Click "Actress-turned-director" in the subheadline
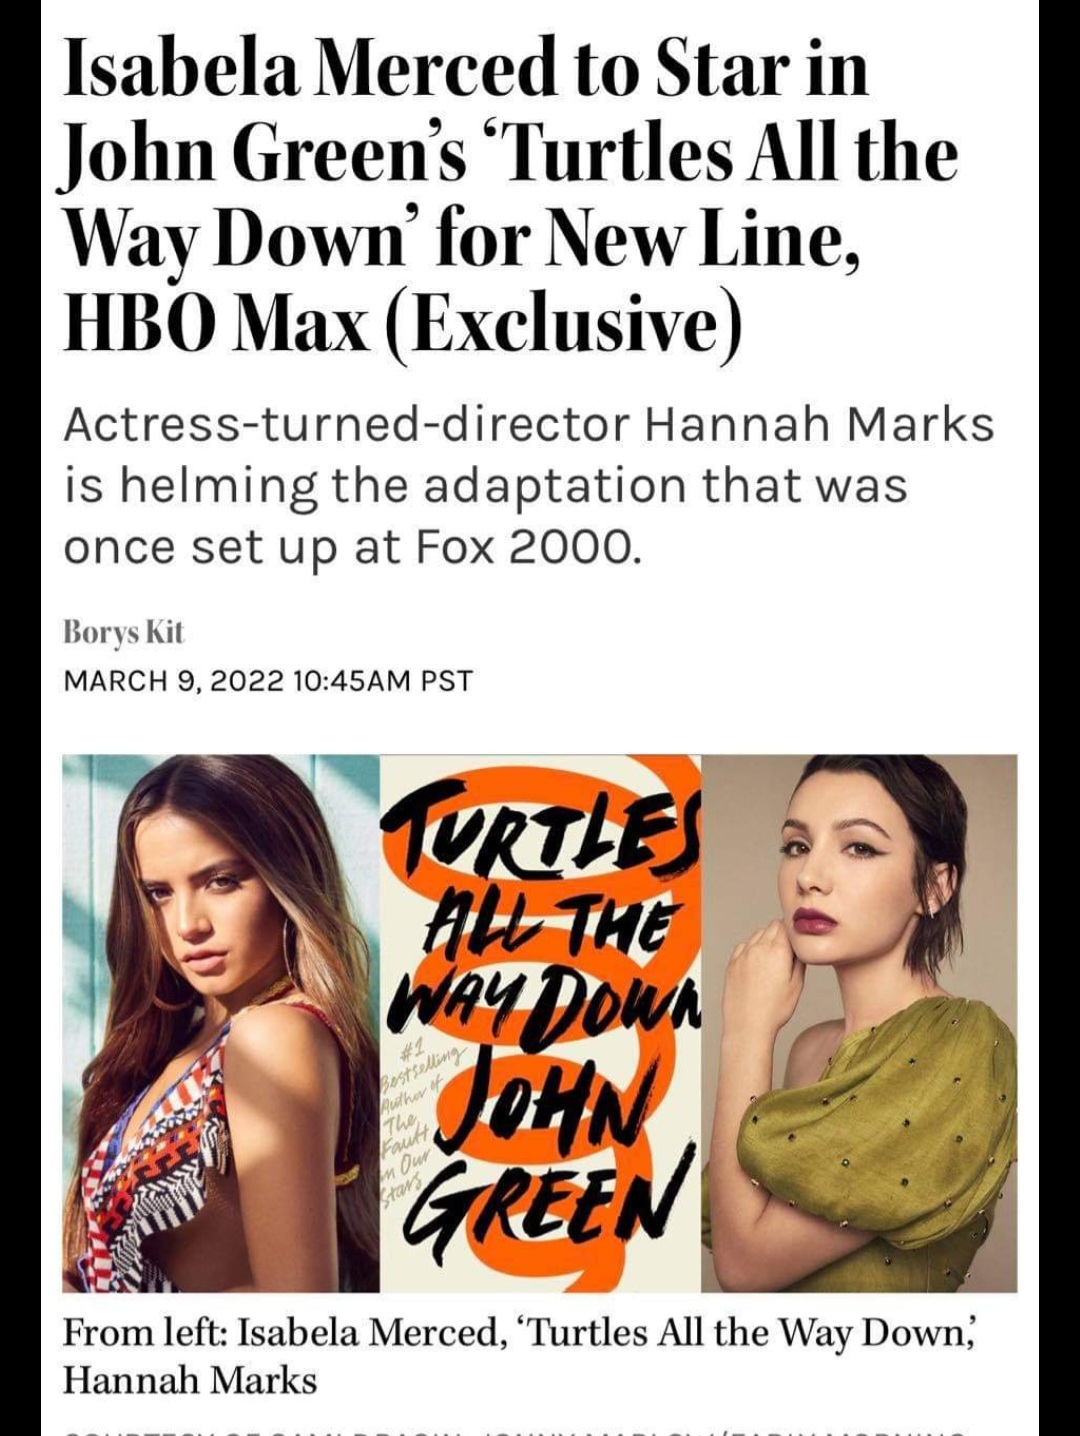 coord(345,425)
